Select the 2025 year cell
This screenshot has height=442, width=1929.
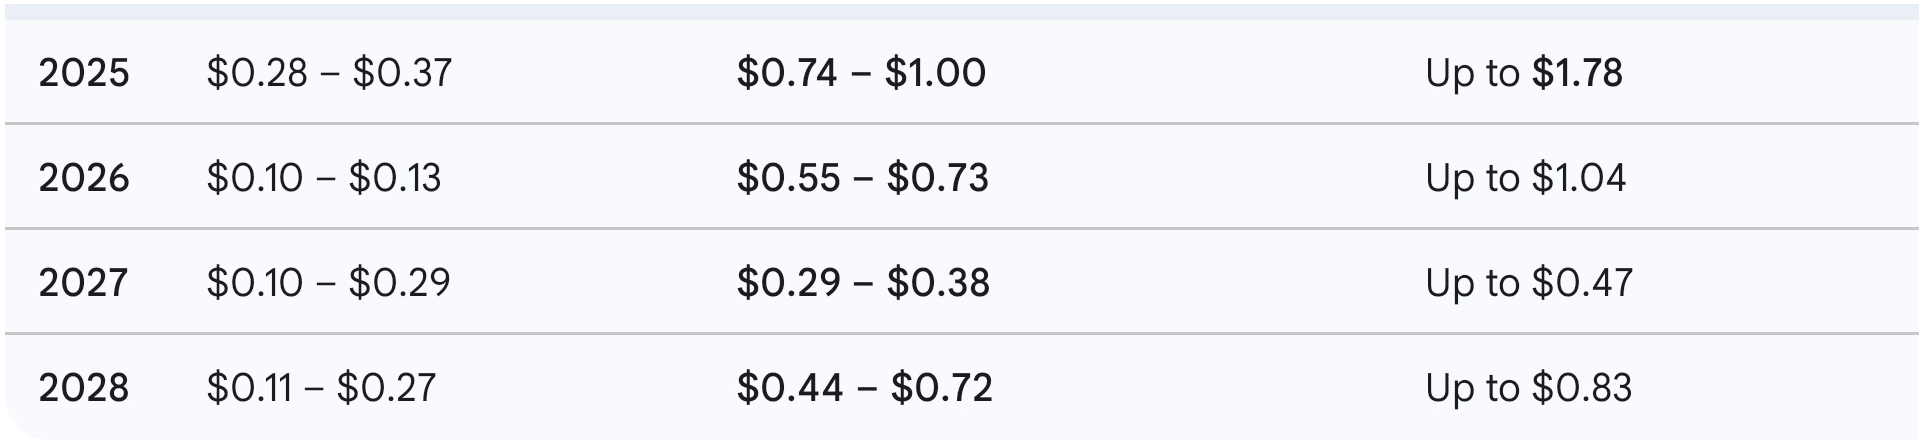tap(84, 73)
